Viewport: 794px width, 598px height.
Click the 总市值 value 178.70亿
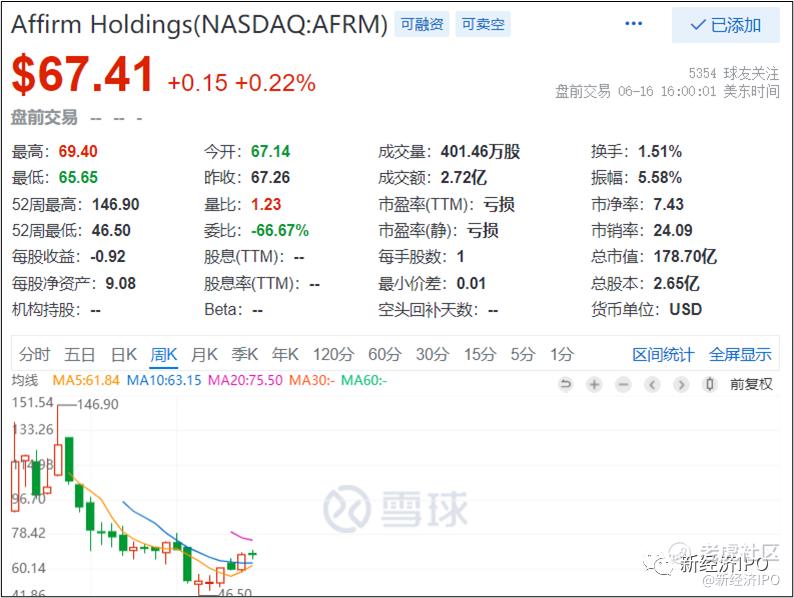(685, 257)
